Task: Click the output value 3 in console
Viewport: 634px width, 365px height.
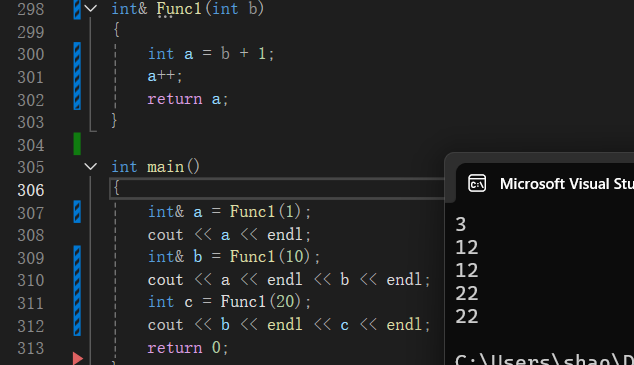Action: pos(461,224)
